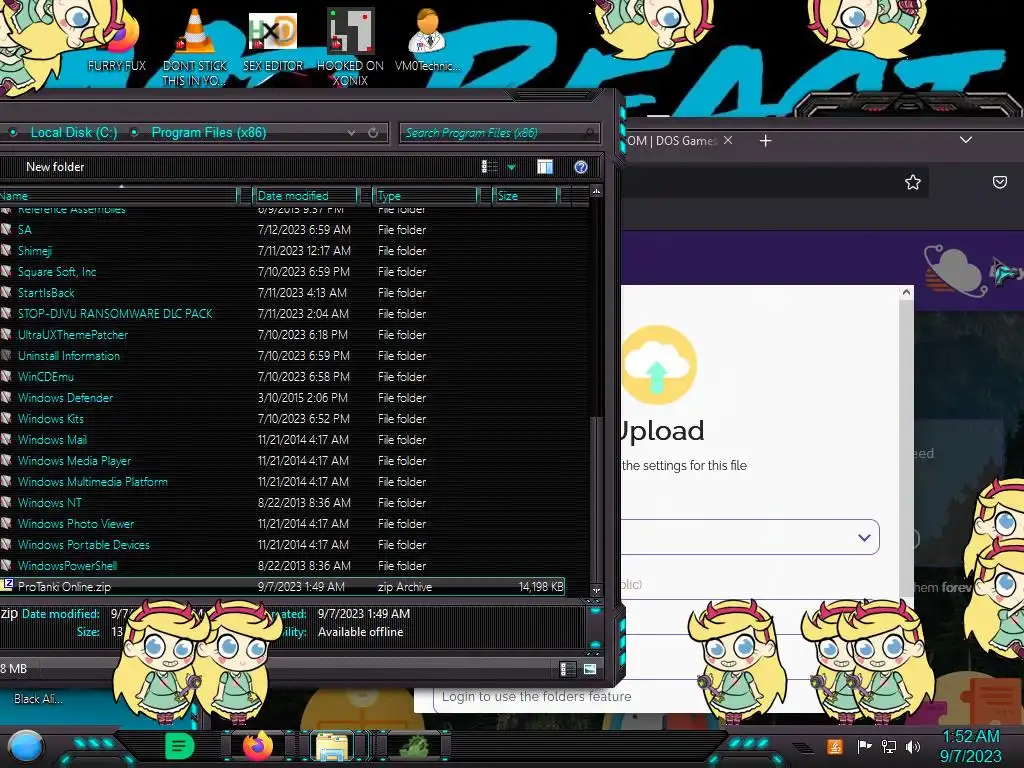Toggle the Explorer preview pane button
Screen dimensions: 1024x768
(545, 167)
